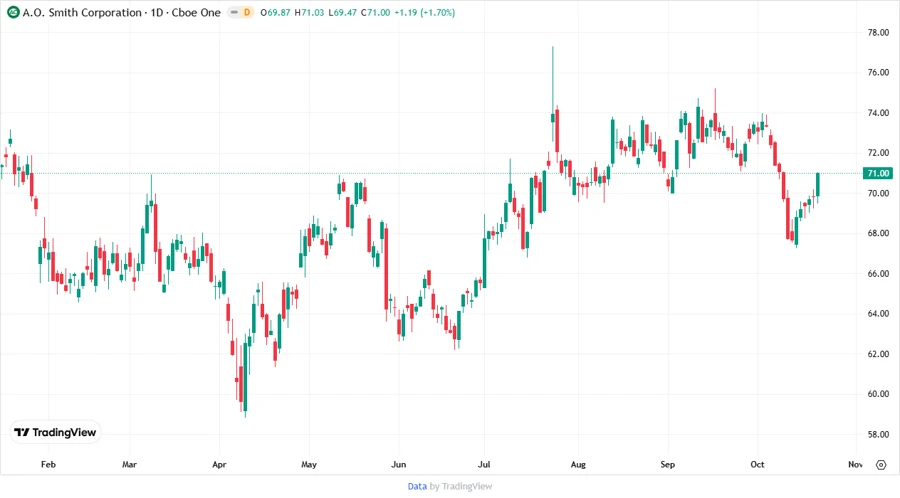This screenshot has width=900, height=498.
Task: Click the orange D delayed-data badge
Action: [247, 12]
